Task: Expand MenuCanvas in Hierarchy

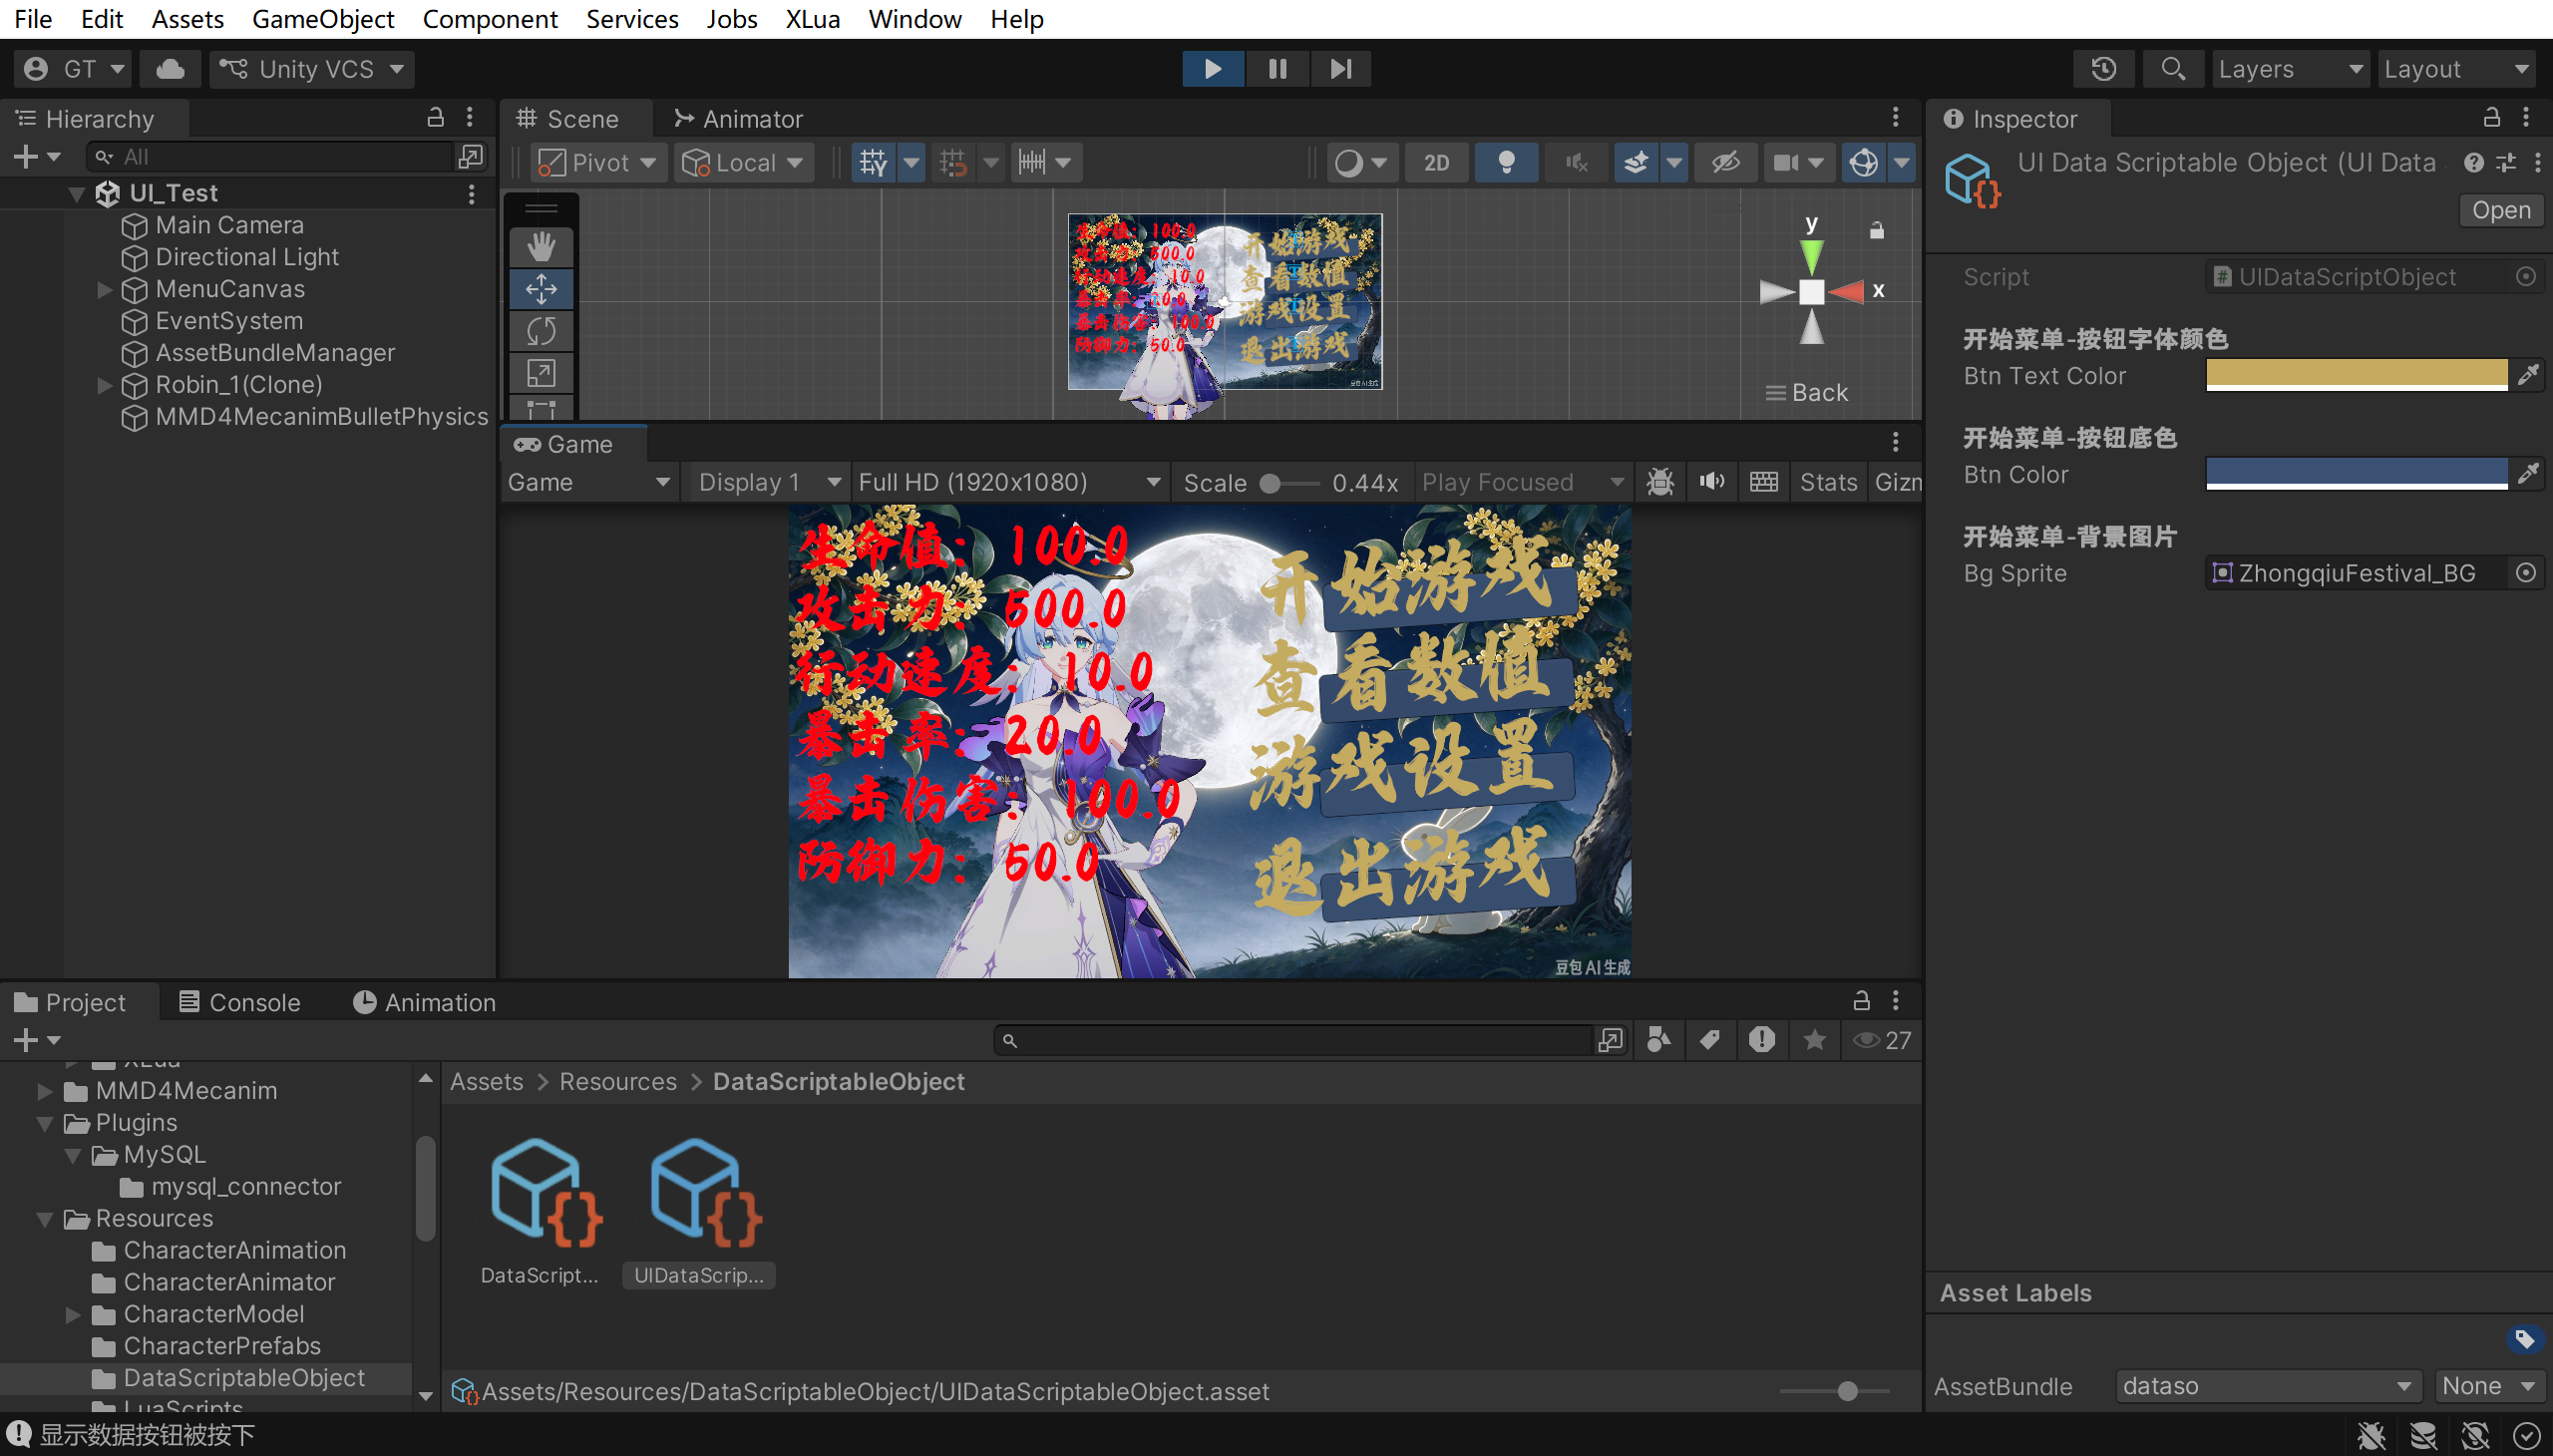Action: [104, 289]
